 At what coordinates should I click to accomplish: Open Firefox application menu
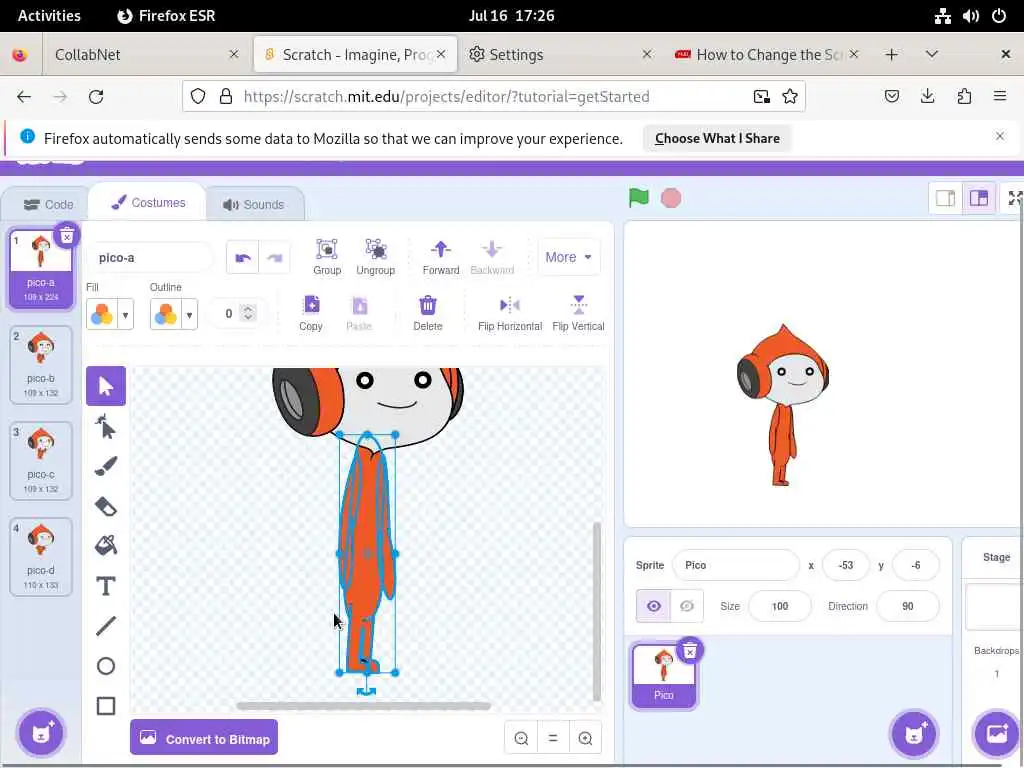click(x=1000, y=97)
